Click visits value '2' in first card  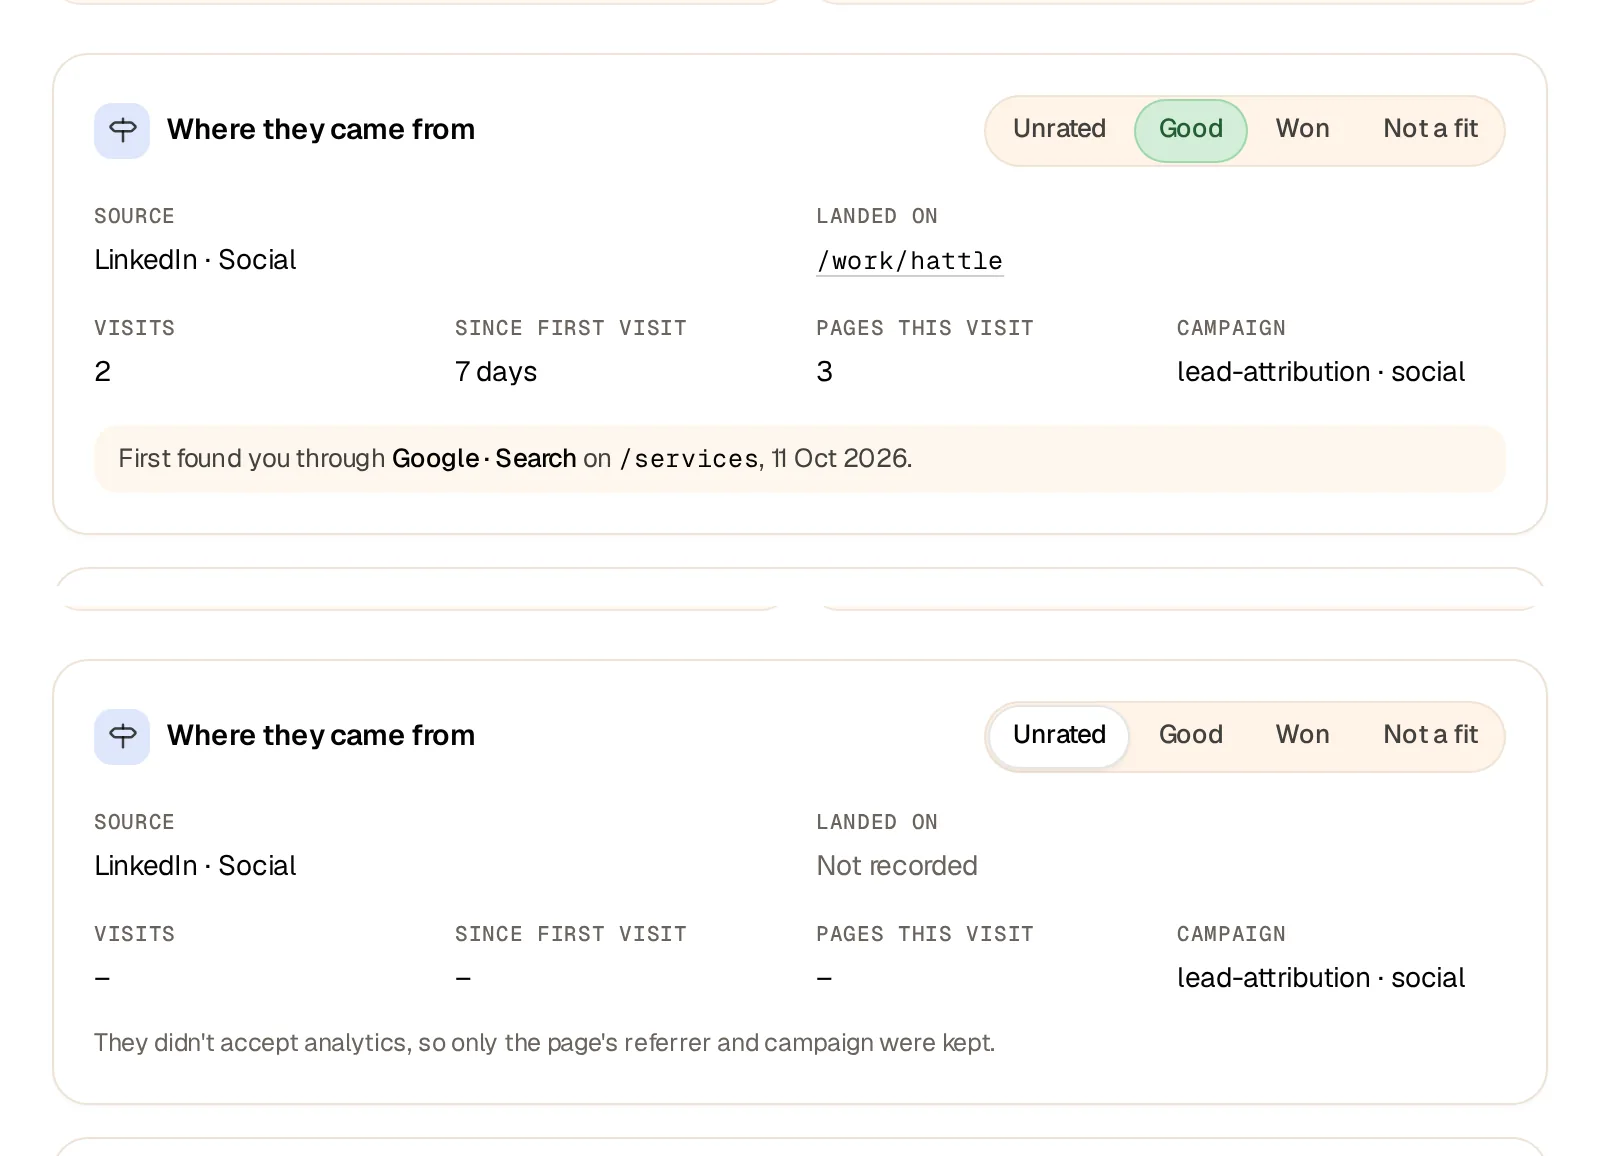(103, 372)
